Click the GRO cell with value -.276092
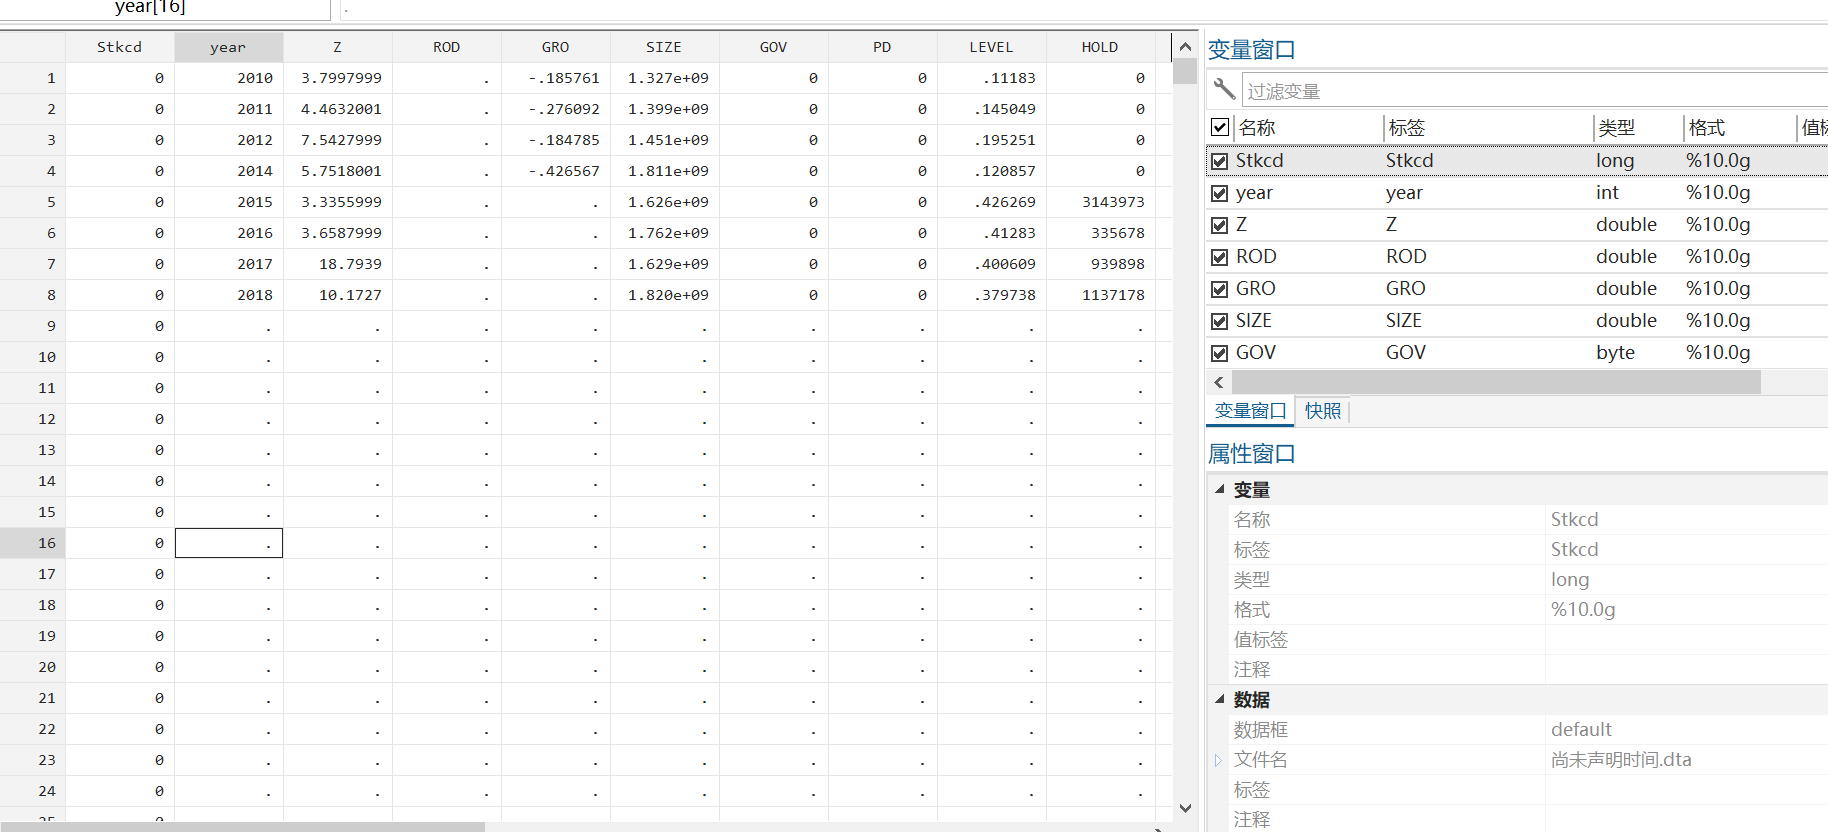The image size is (1828, 832). (x=556, y=109)
